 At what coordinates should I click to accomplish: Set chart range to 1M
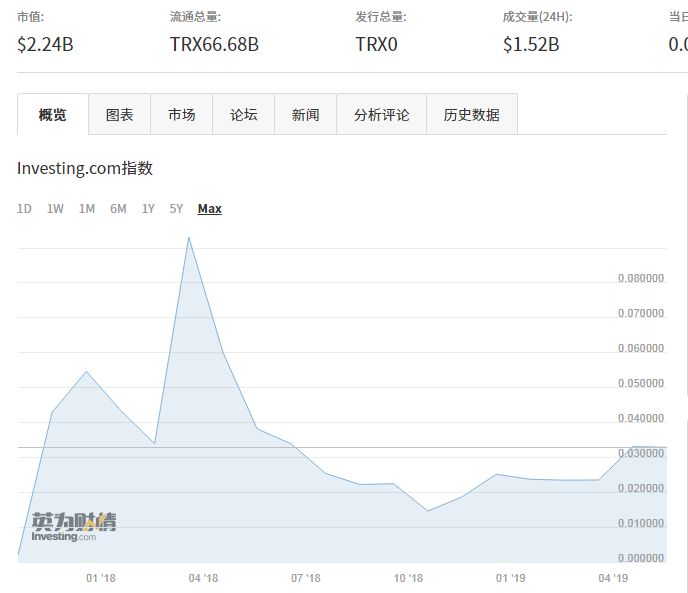click(87, 208)
